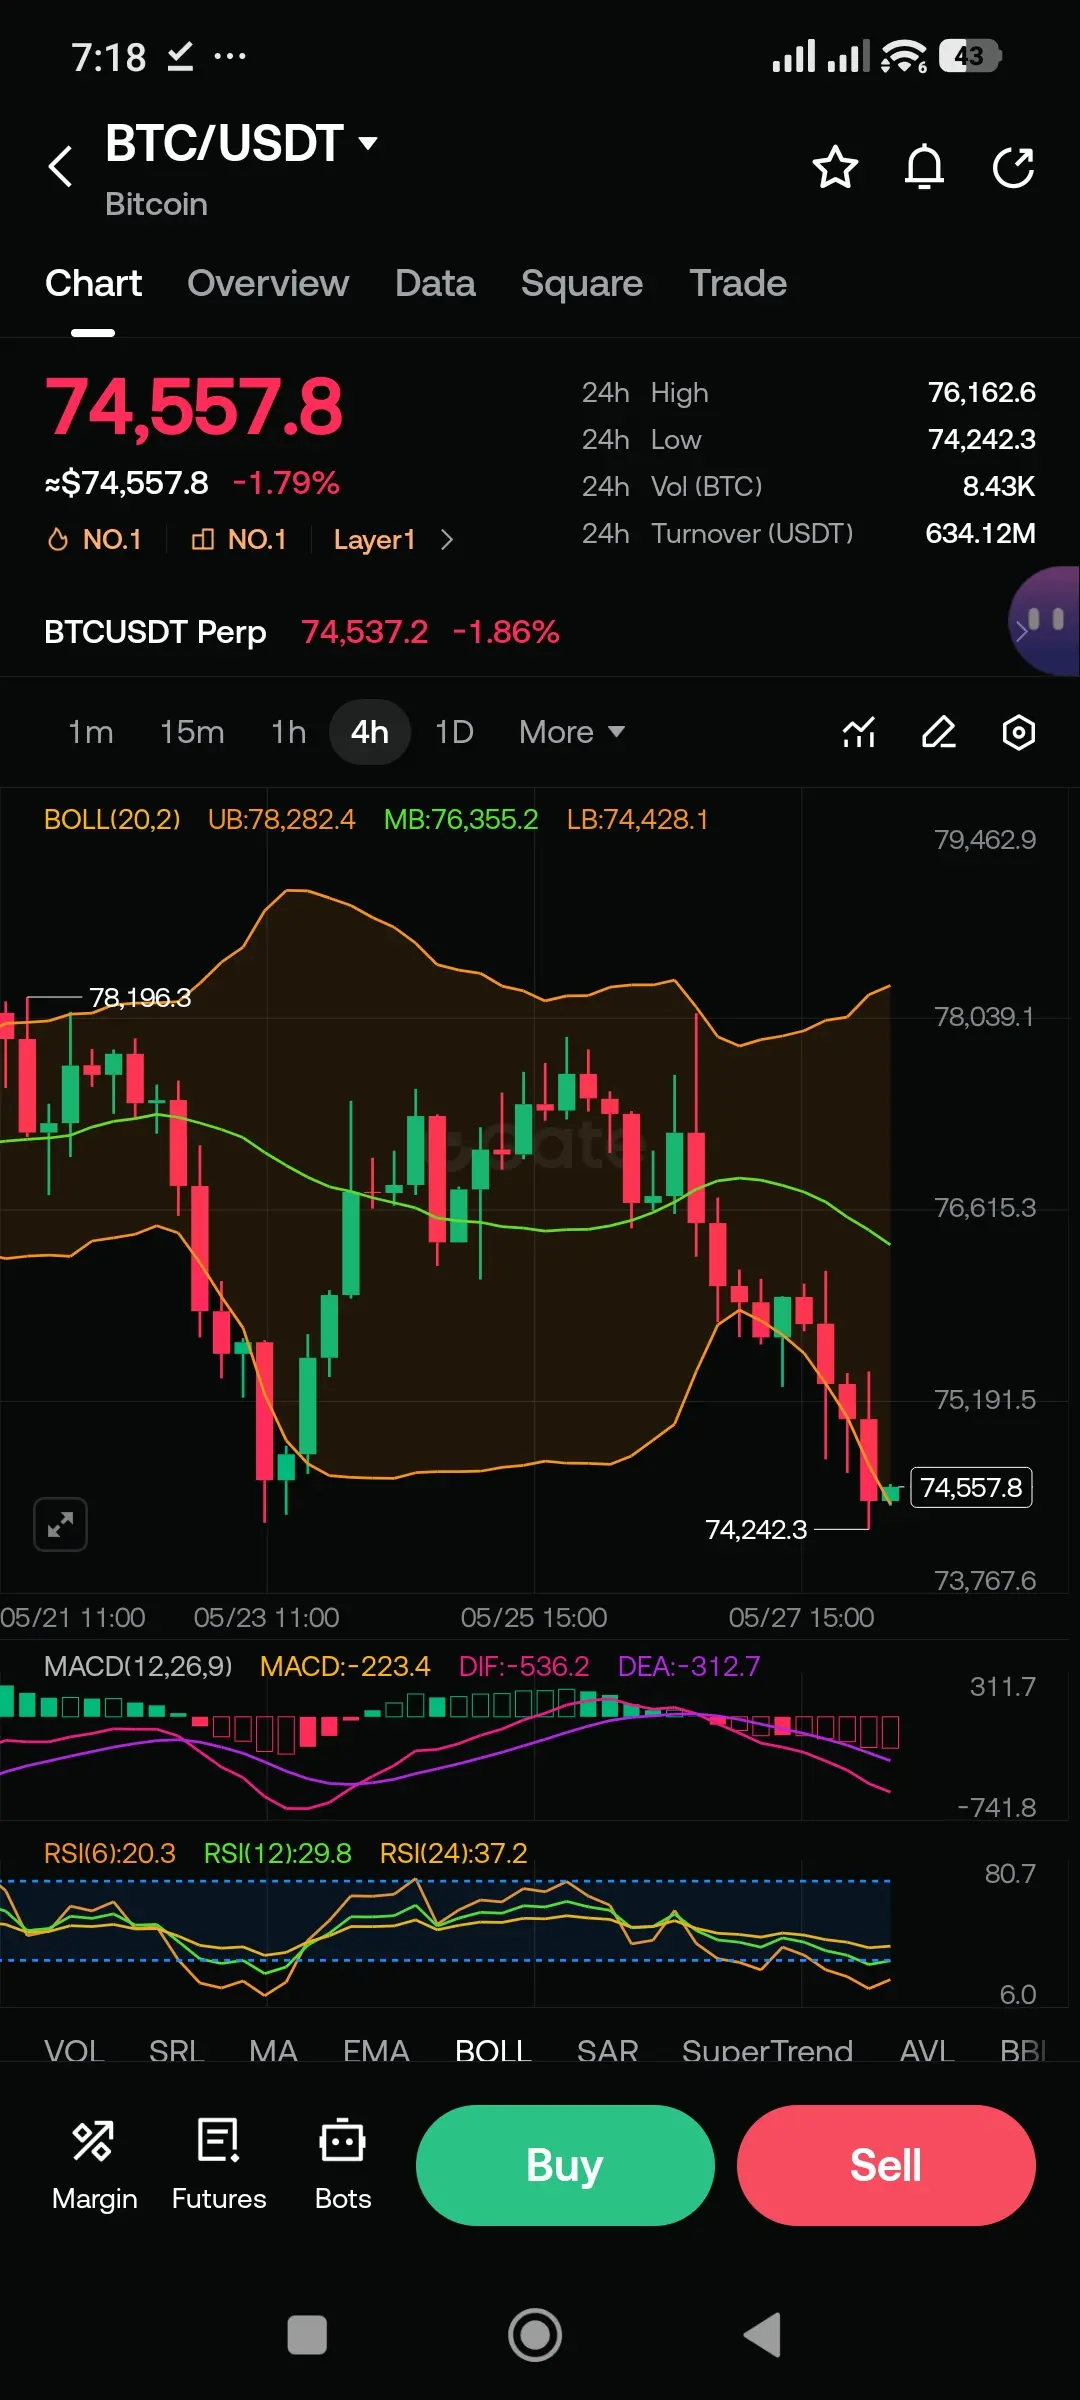Tap the LB:74,428.1 Bollinger value
The width and height of the screenshot is (1080, 2400).
[x=637, y=819]
